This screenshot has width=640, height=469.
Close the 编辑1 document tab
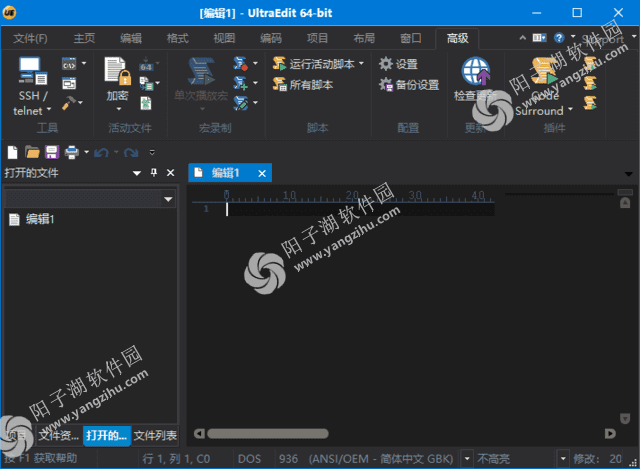click(x=262, y=173)
